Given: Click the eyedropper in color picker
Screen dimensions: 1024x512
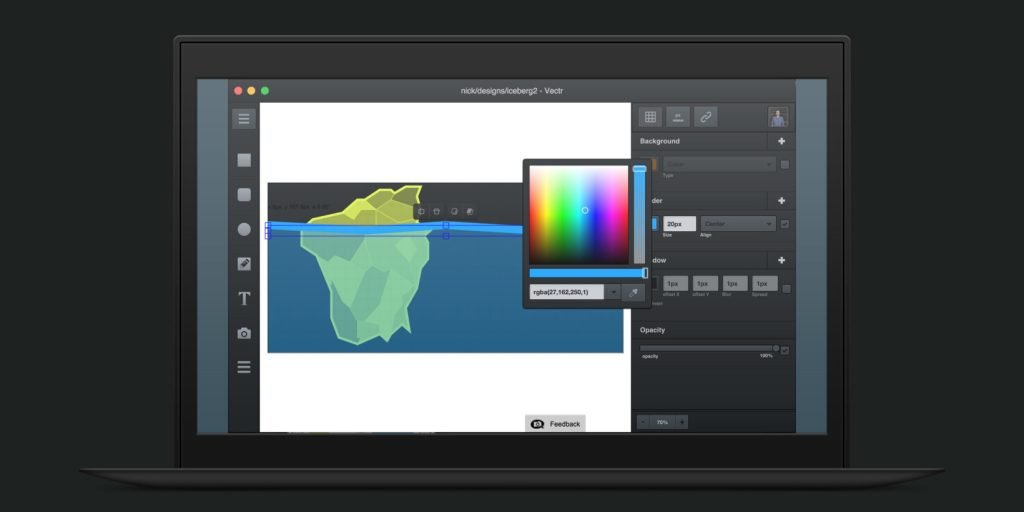Looking at the screenshot, I should (x=633, y=292).
